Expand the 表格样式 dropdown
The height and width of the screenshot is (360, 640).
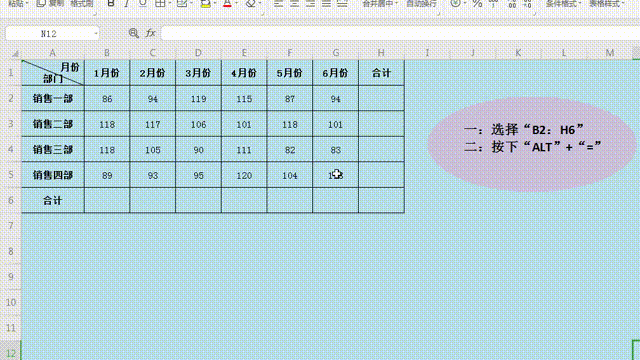(x=623, y=3)
